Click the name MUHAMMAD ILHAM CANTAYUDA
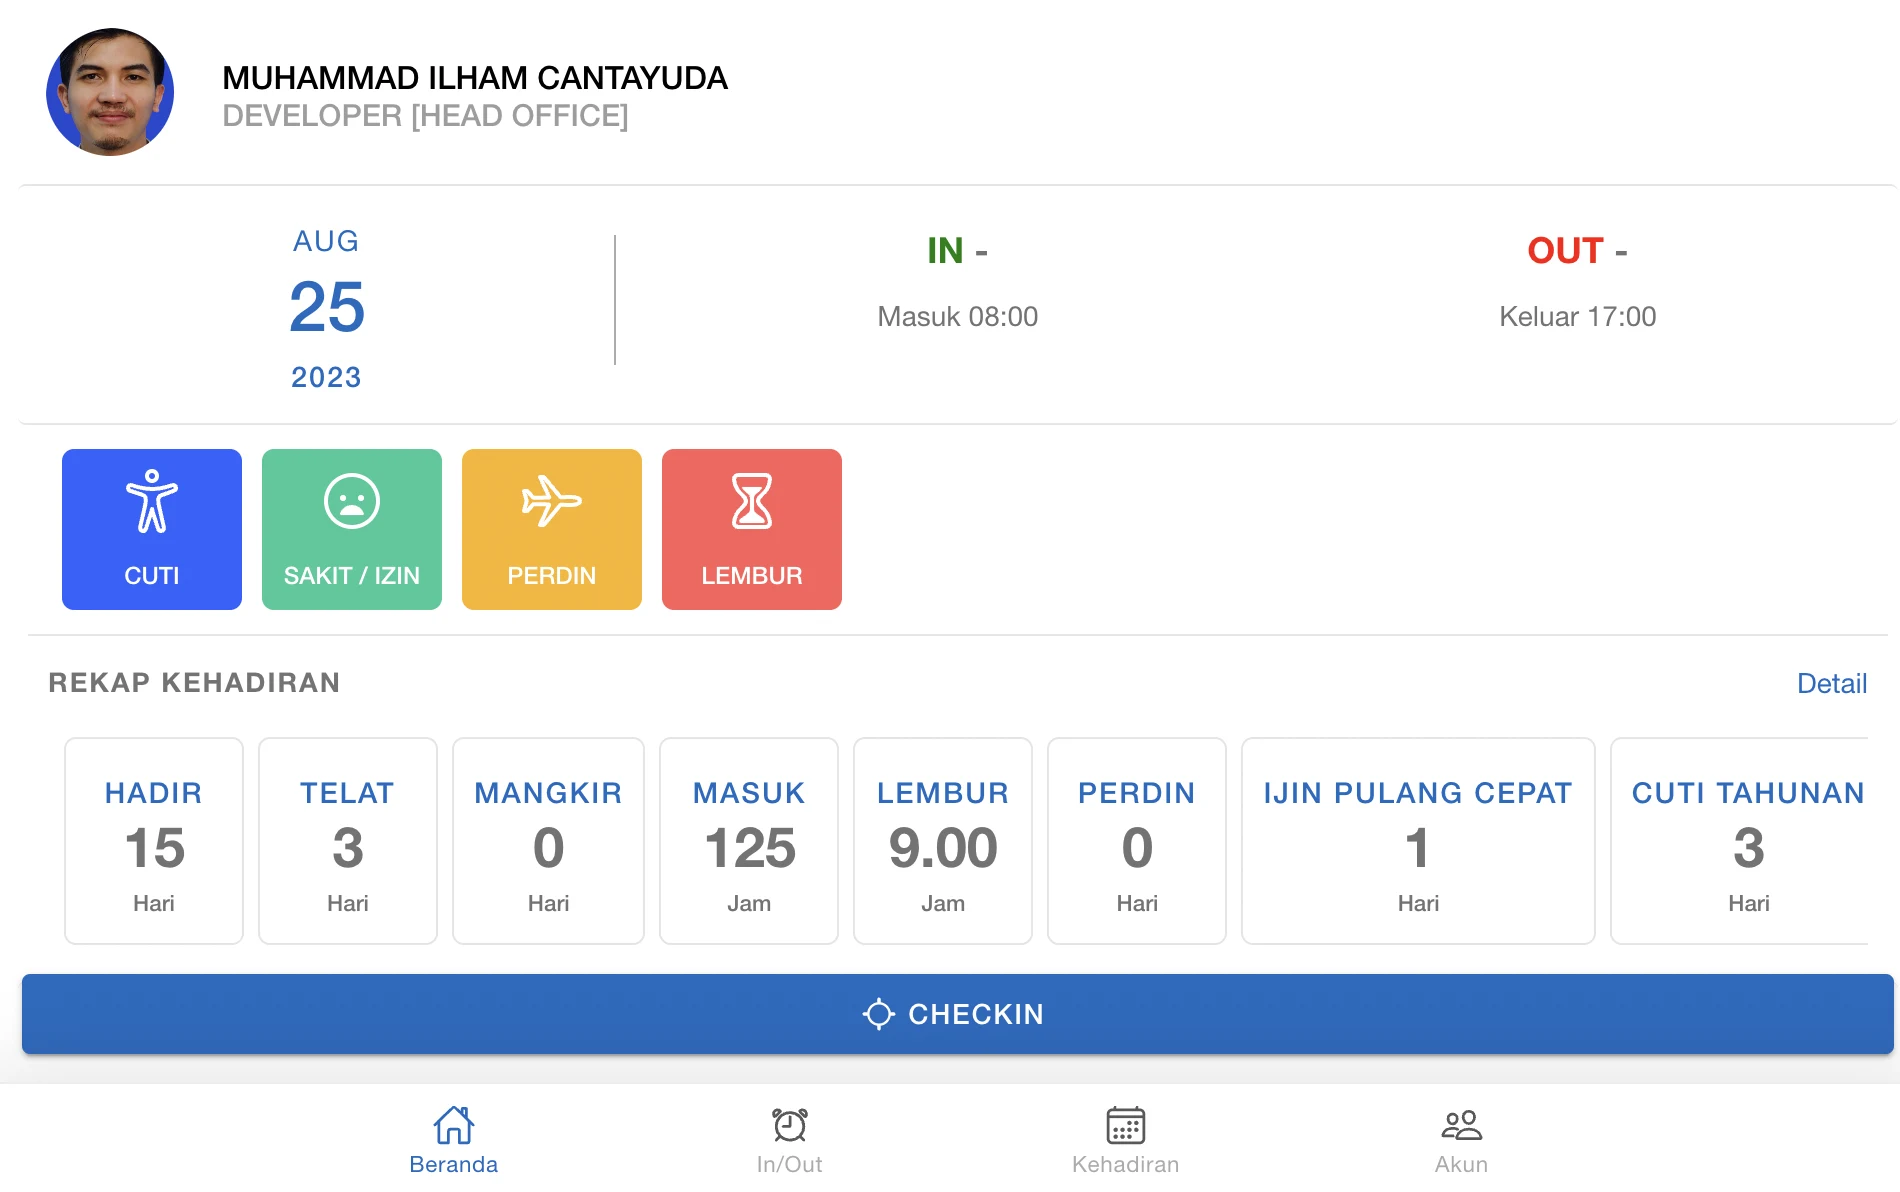Viewport: 1900px width, 1192px height. [x=475, y=78]
